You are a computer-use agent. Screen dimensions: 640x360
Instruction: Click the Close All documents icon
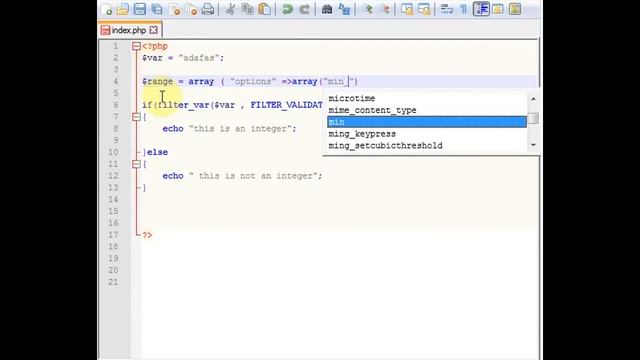pyautogui.click(x=191, y=9)
